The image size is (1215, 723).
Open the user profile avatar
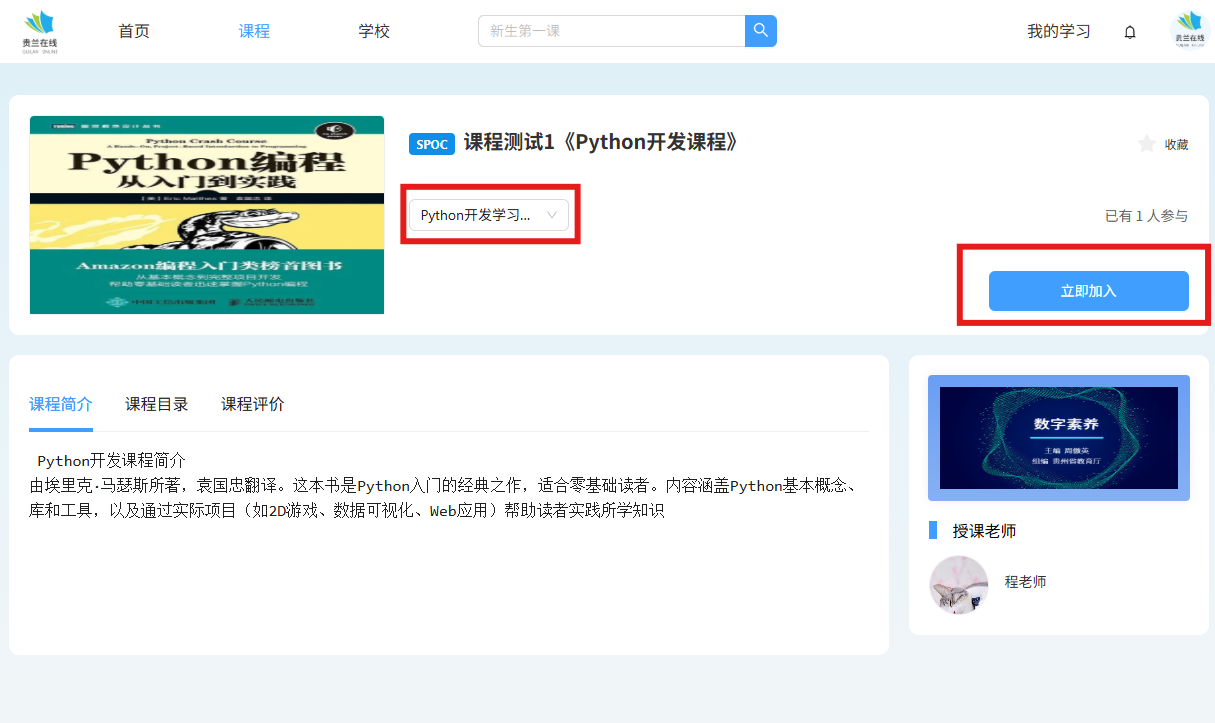pos(1189,31)
